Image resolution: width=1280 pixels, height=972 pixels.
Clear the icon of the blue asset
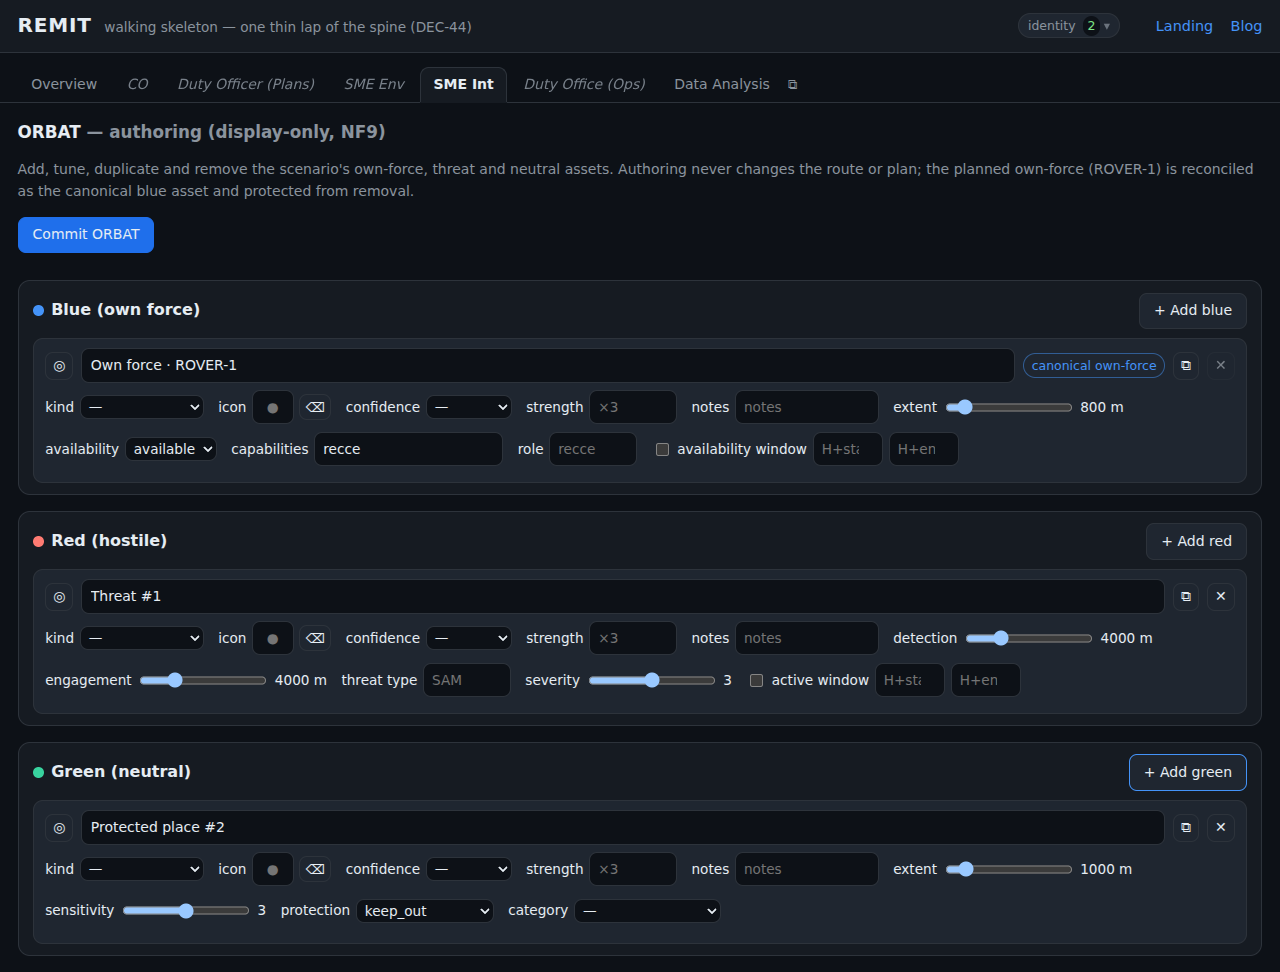point(315,408)
